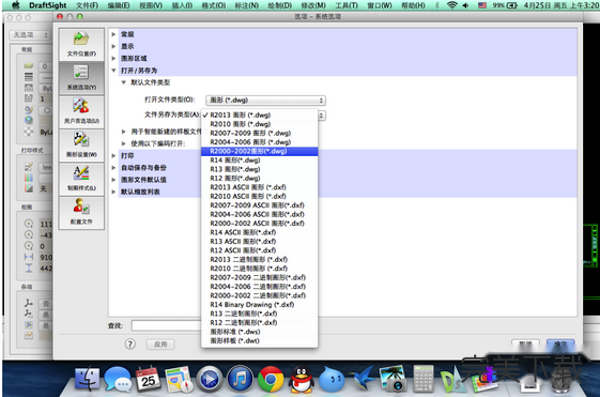Expand the 图形区域 section
Viewport: 600px width, 397px height.
point(114,58)
